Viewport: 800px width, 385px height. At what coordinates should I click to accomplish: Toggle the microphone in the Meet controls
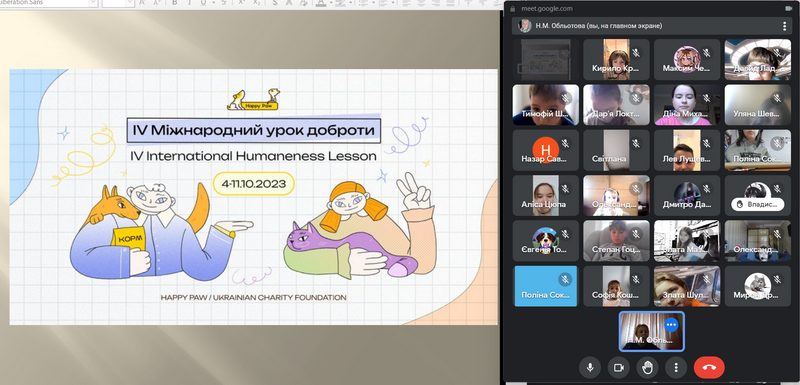coord(591,367)
